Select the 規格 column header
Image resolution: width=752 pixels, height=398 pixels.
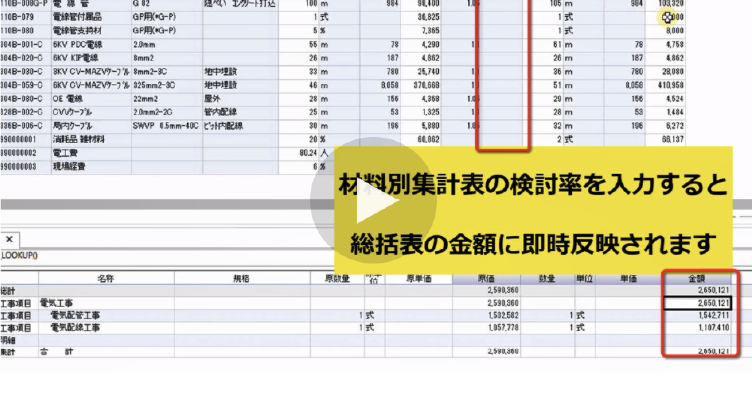[242, 279]
